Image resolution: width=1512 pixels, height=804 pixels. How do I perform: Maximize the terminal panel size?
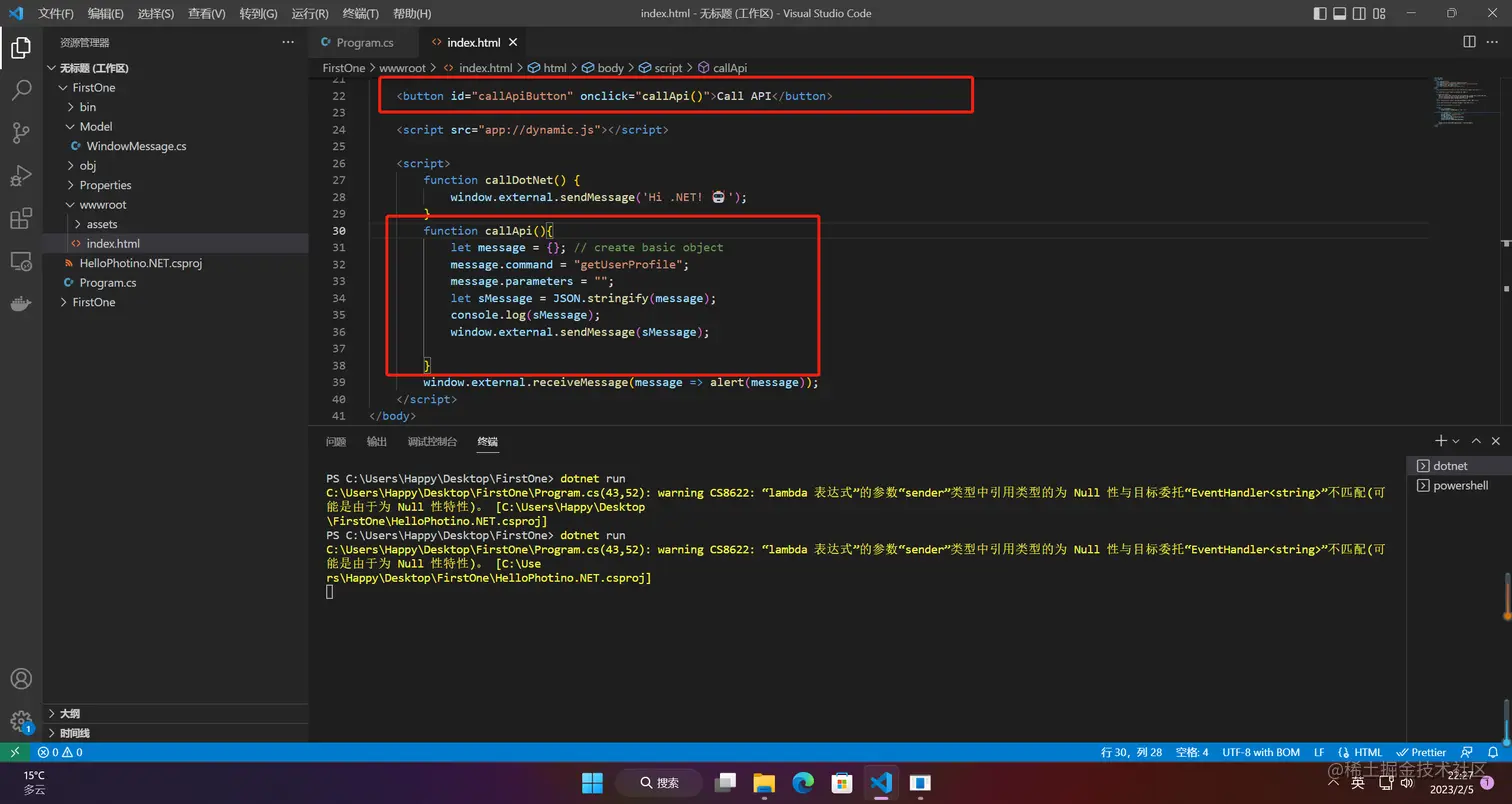[1475, 441]
